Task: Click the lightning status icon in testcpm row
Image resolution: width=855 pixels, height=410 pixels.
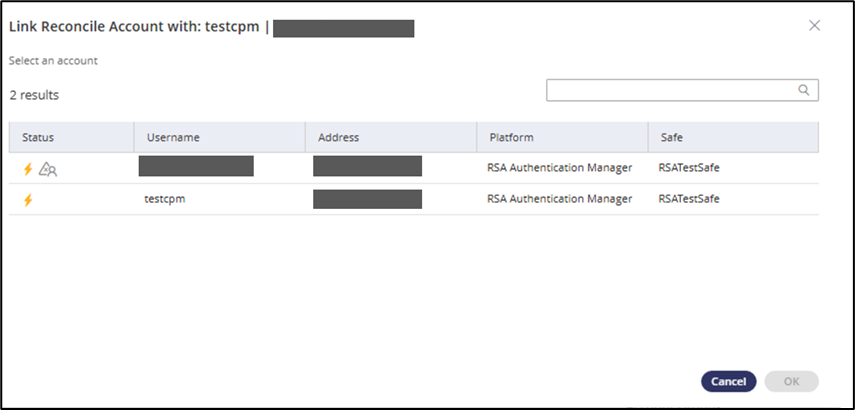Action: [28, 199]
